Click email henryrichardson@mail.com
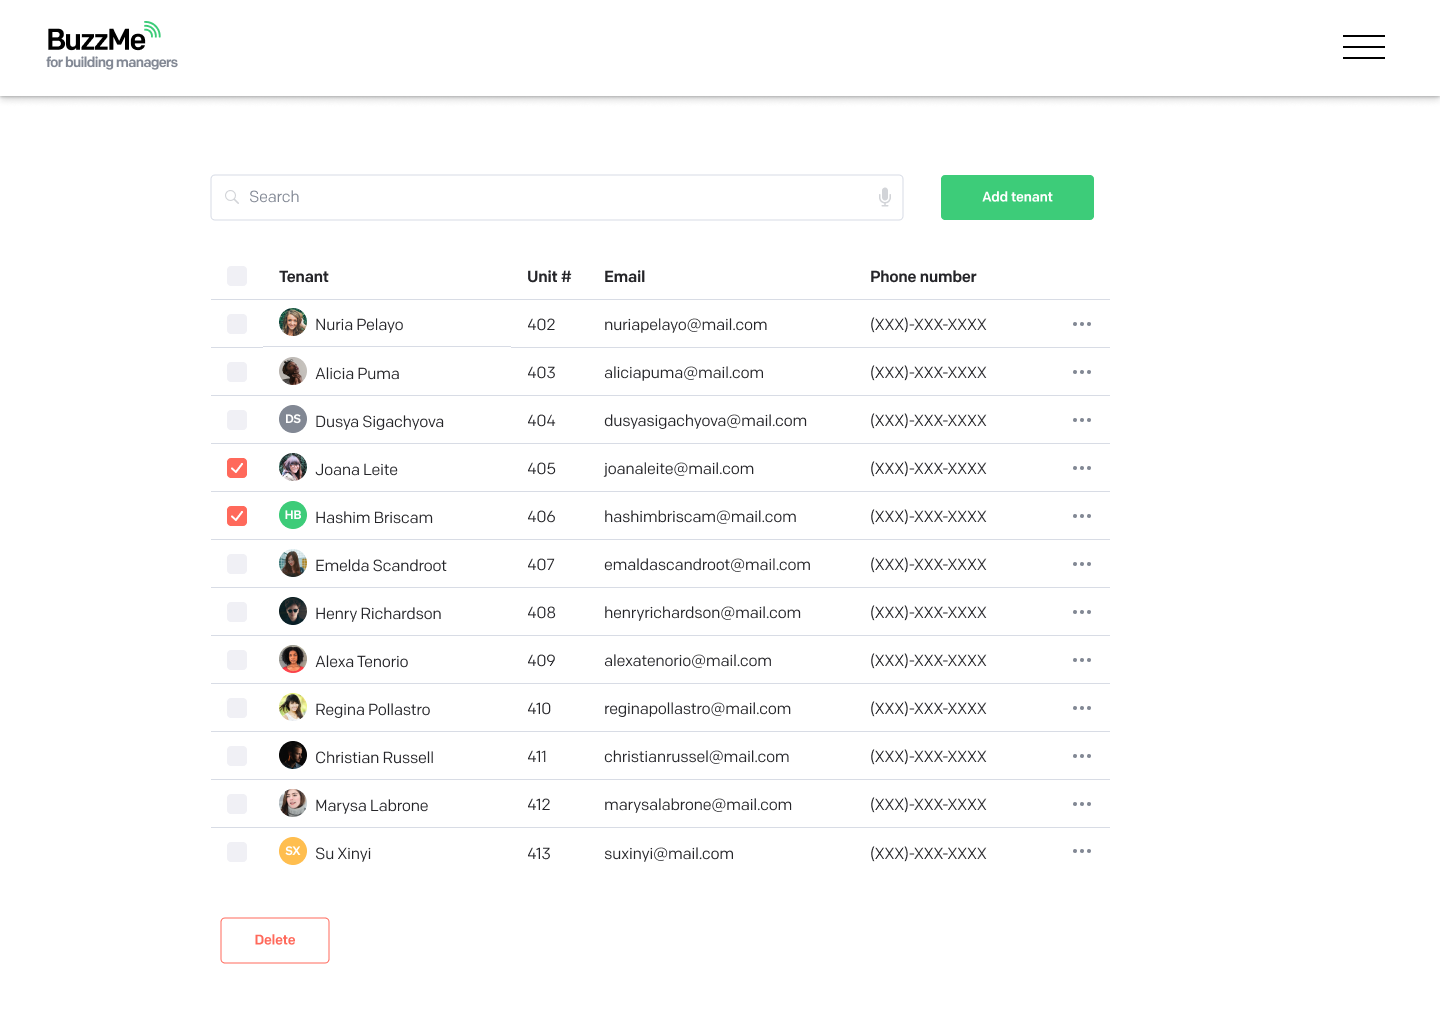 tap(702, 613)
